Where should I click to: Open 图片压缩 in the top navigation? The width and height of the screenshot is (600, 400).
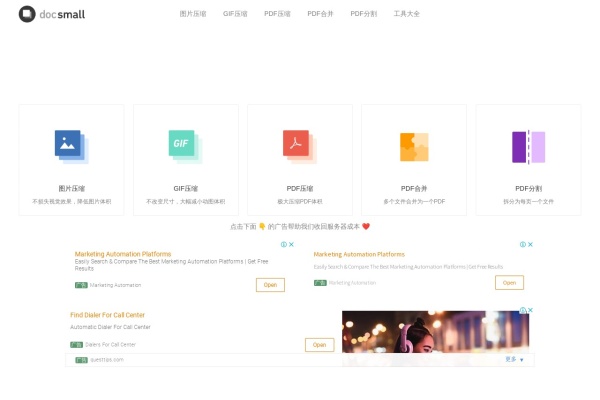coord(191,14)
